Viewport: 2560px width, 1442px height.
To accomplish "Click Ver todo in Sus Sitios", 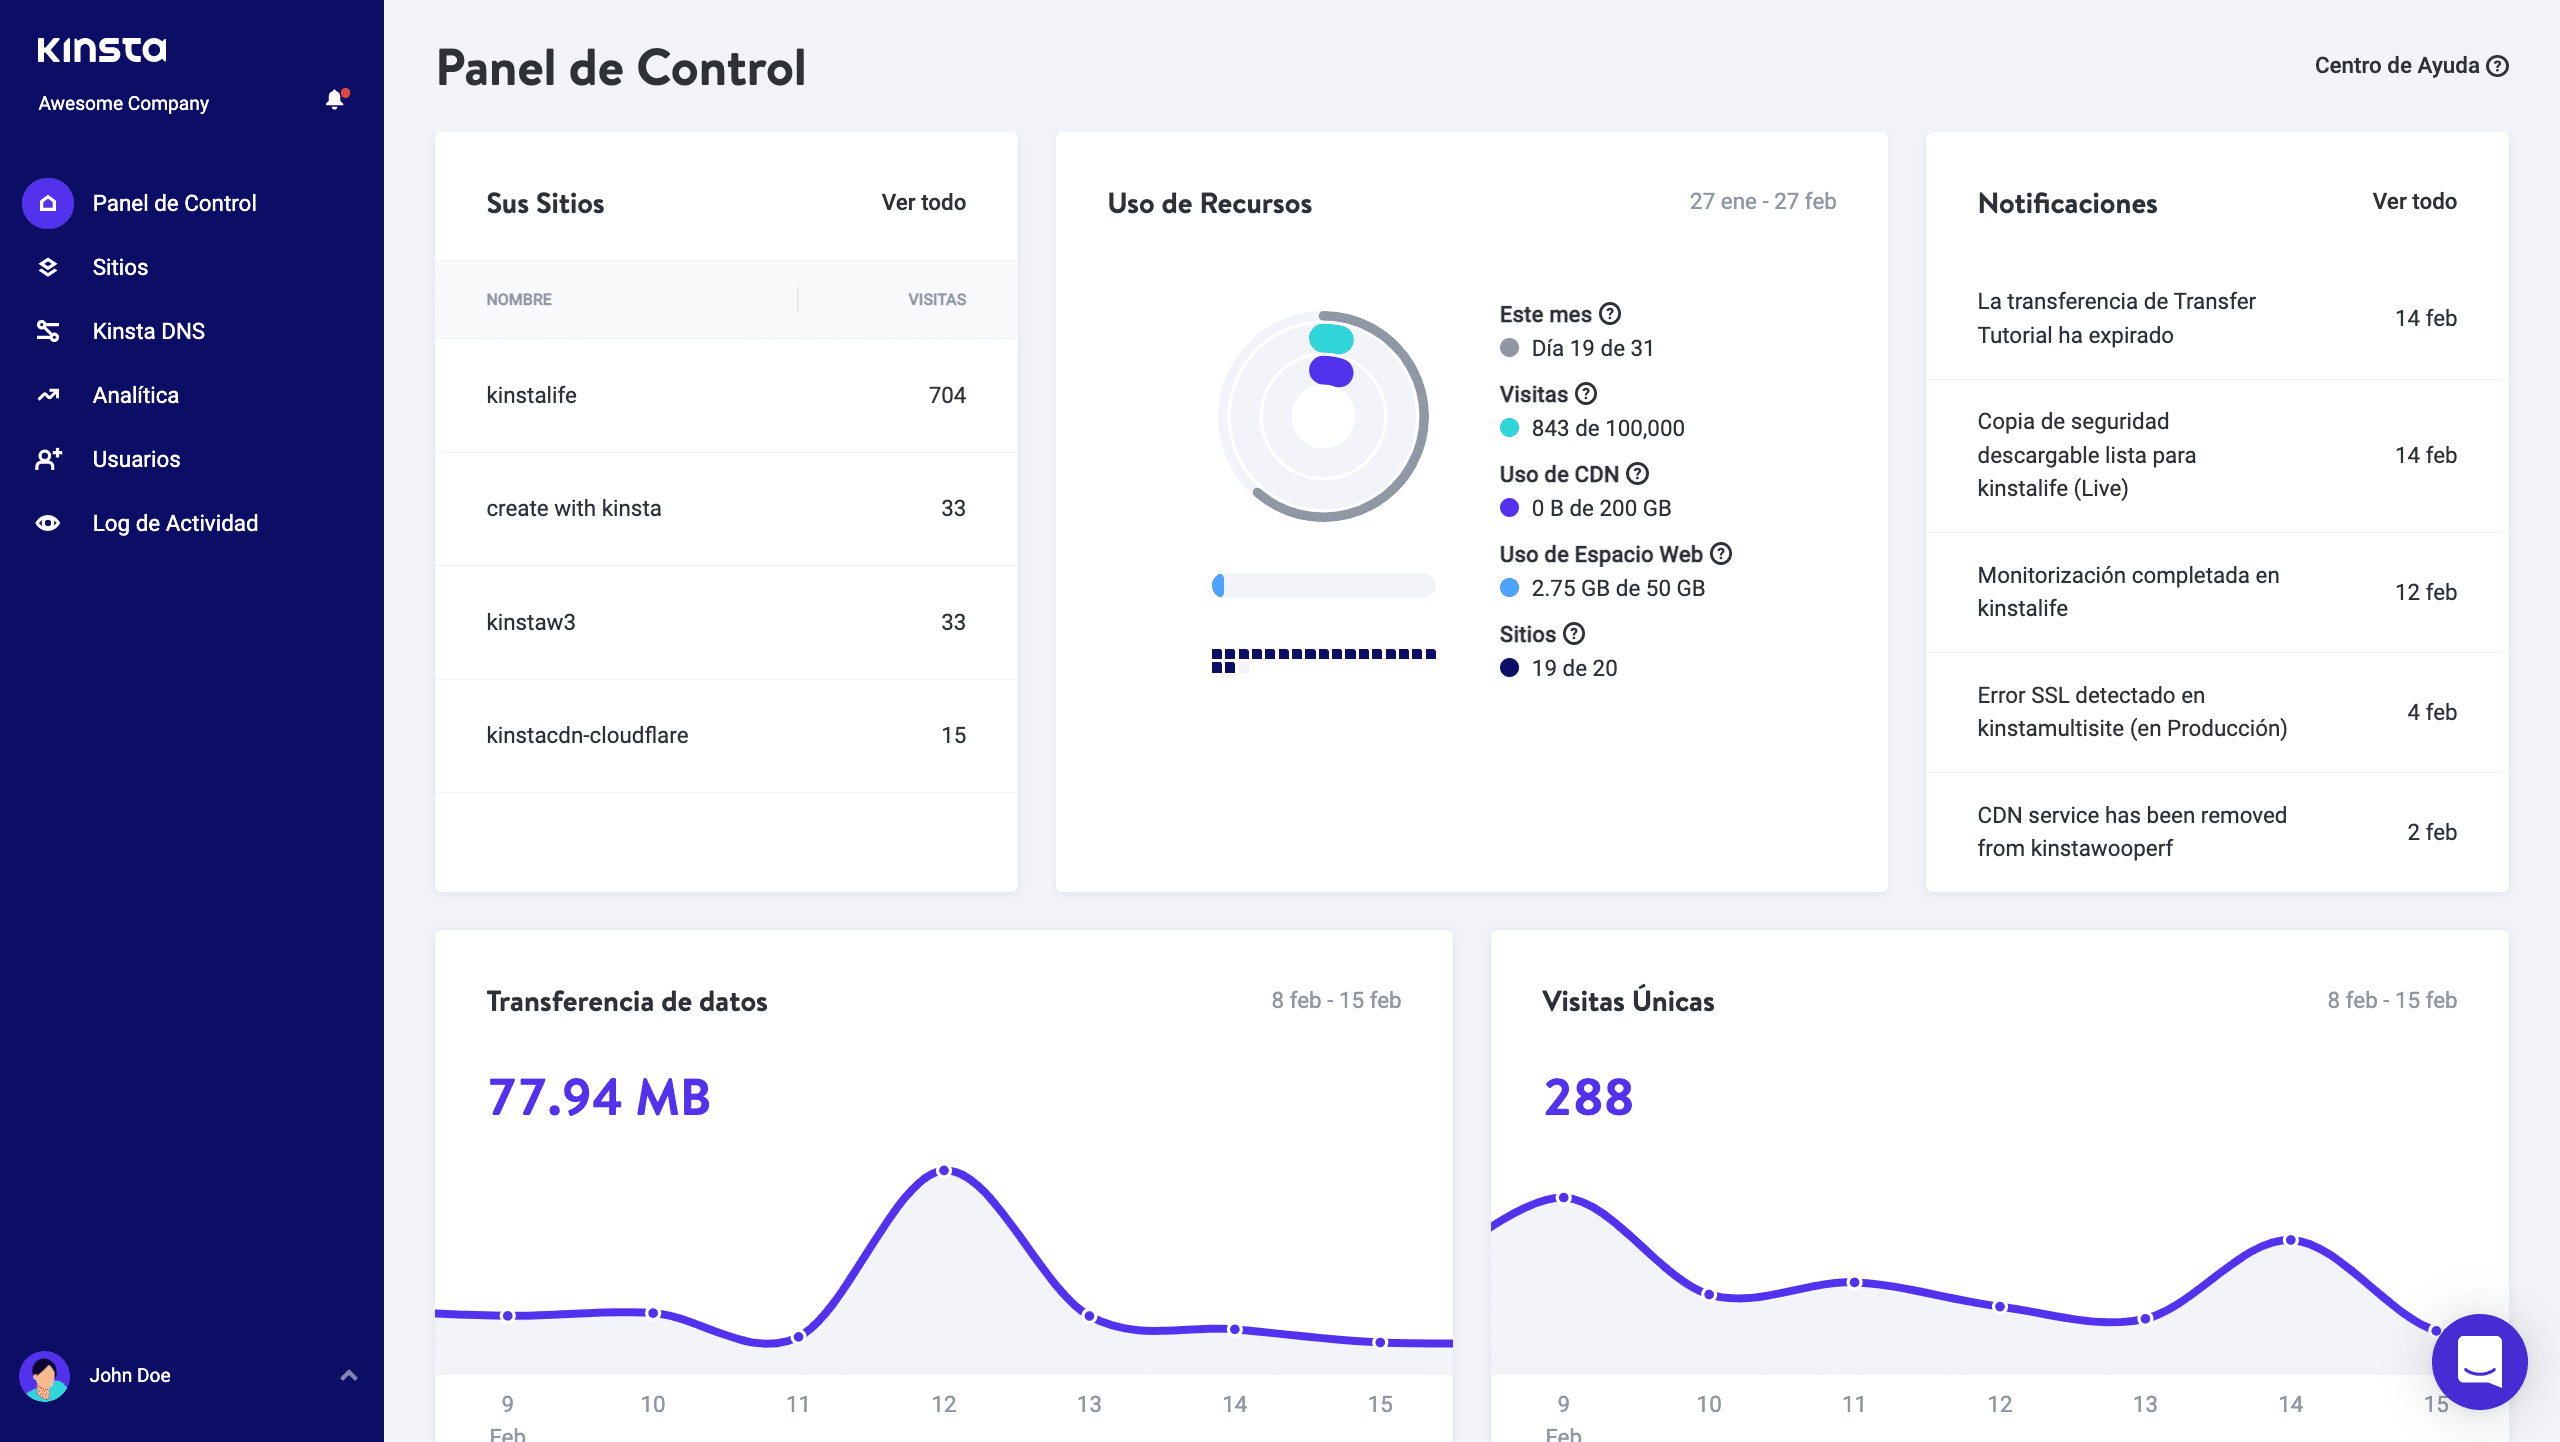I will (x=923, y=203).
